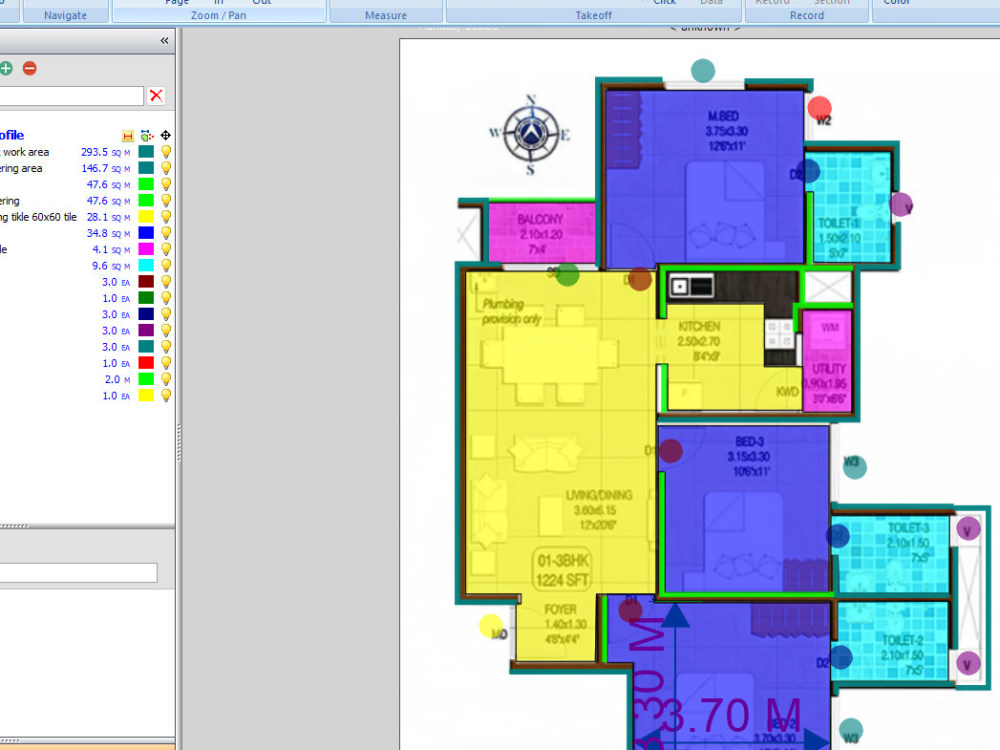Click the 2.0 M value
The image size is (1000, 750).
(117, 379)
